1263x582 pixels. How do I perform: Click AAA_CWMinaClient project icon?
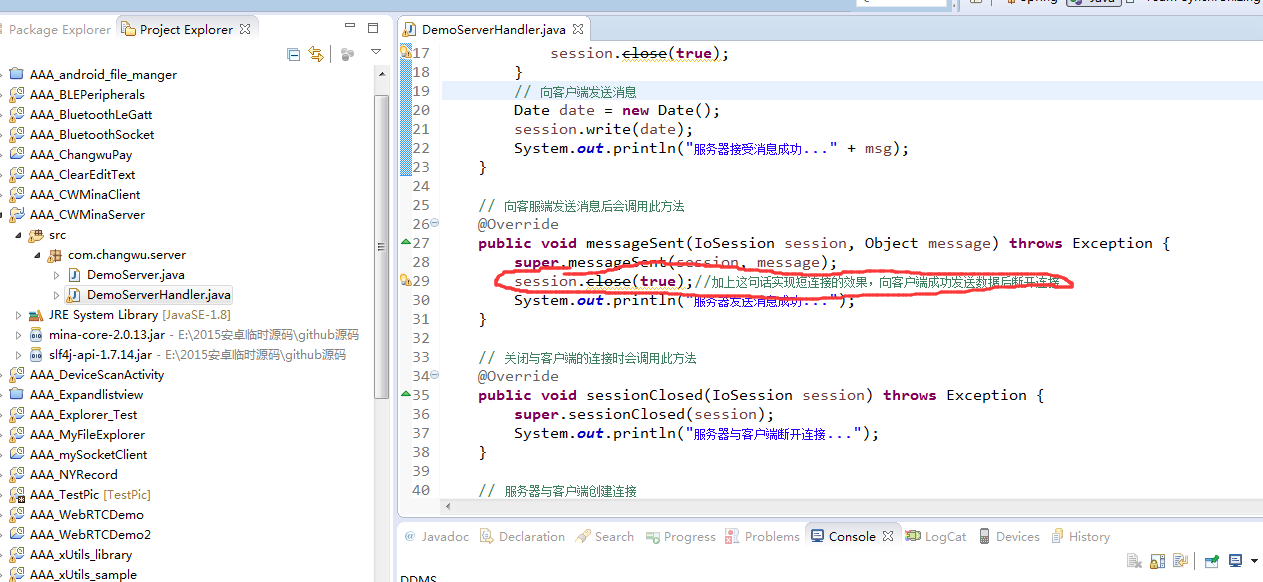(17, 194)
